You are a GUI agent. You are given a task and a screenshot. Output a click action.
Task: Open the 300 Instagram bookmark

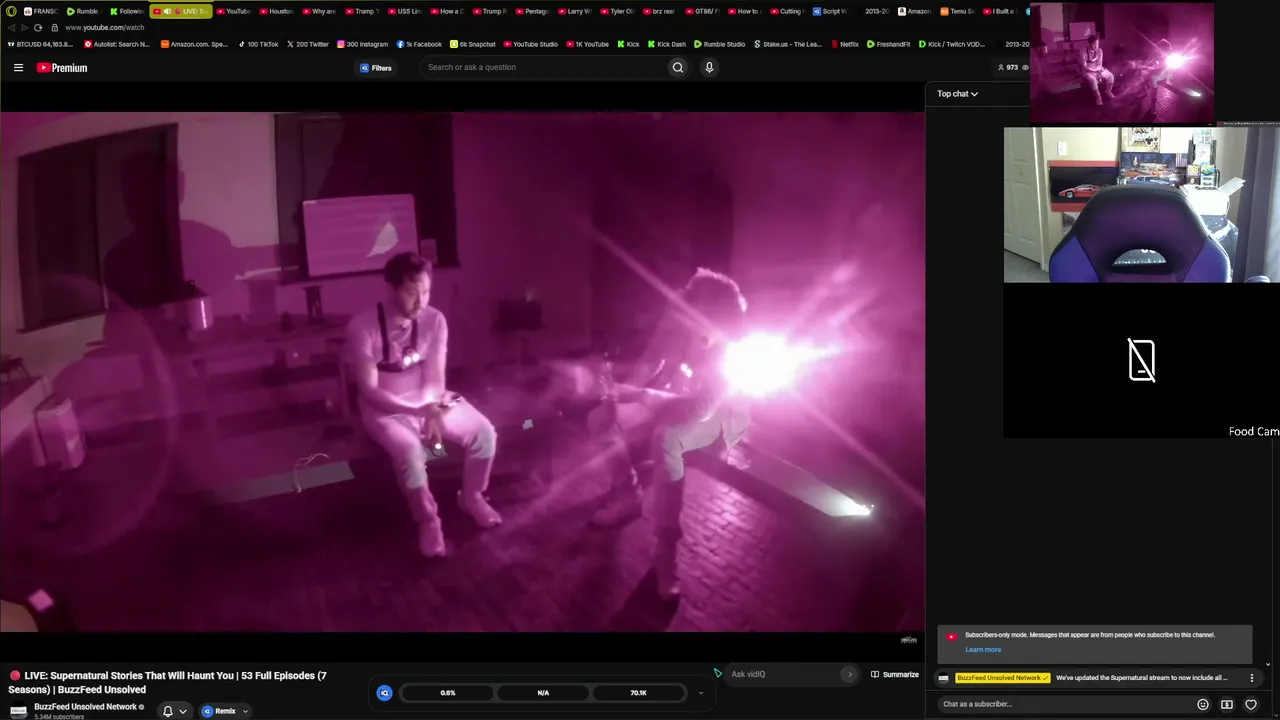click(362, 44)
